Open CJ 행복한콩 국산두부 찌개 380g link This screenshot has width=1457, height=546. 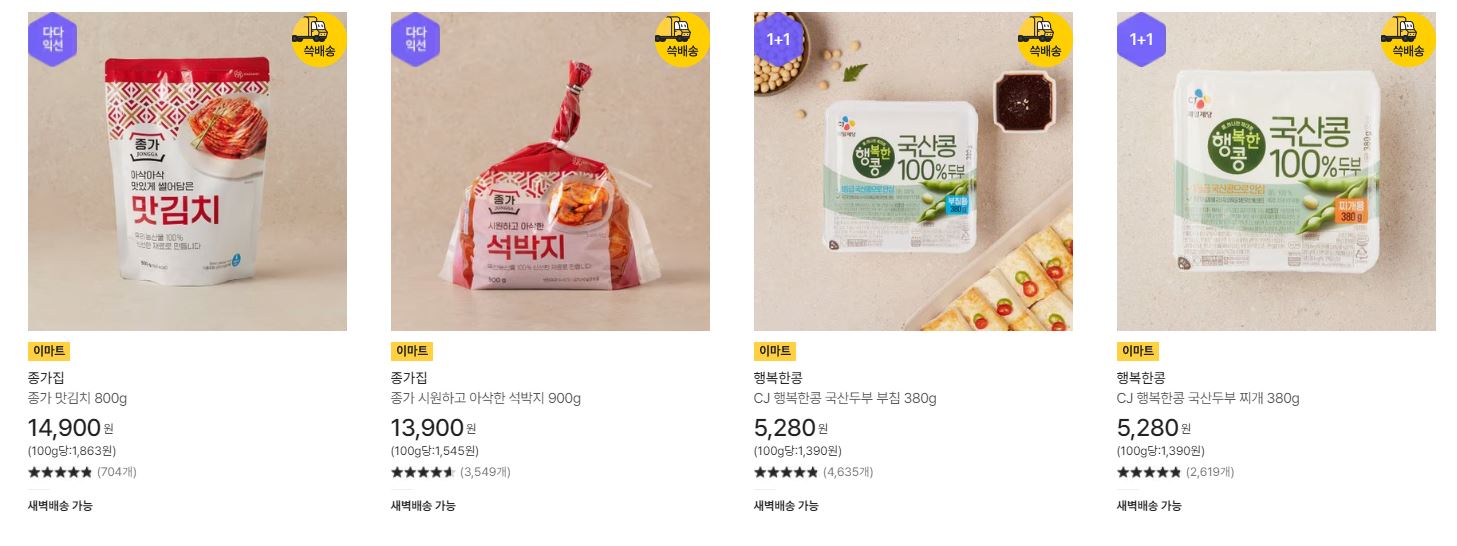(1208, 398)
